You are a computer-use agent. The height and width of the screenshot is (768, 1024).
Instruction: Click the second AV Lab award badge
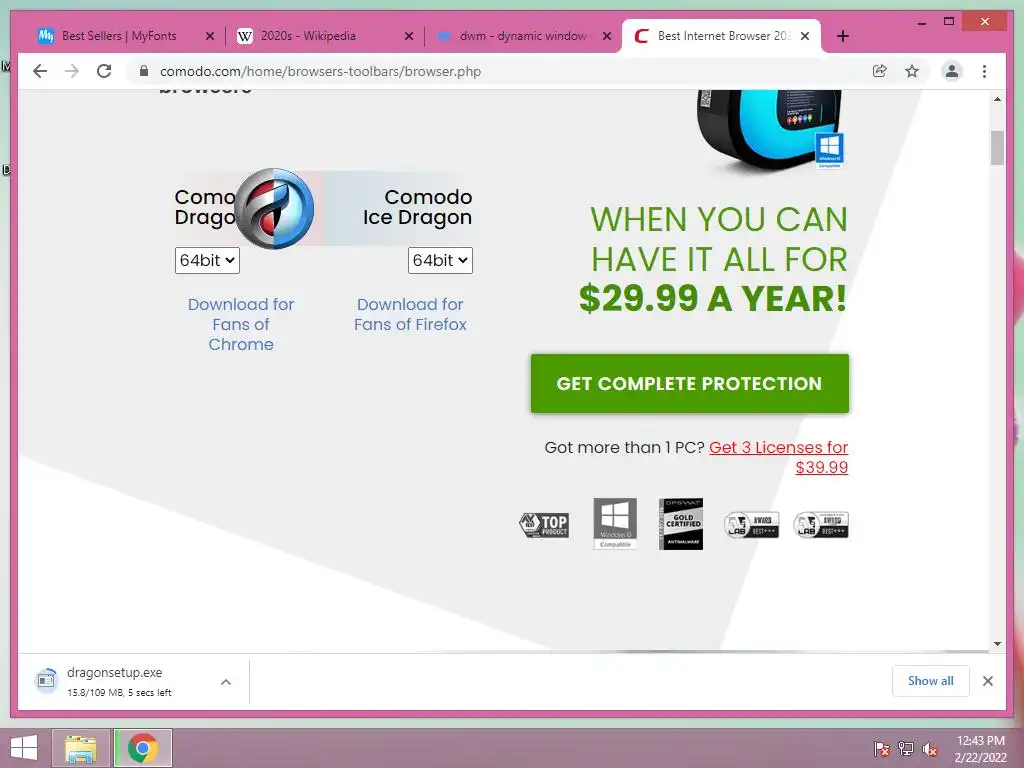pyautogui.click(x=821, y=524)
